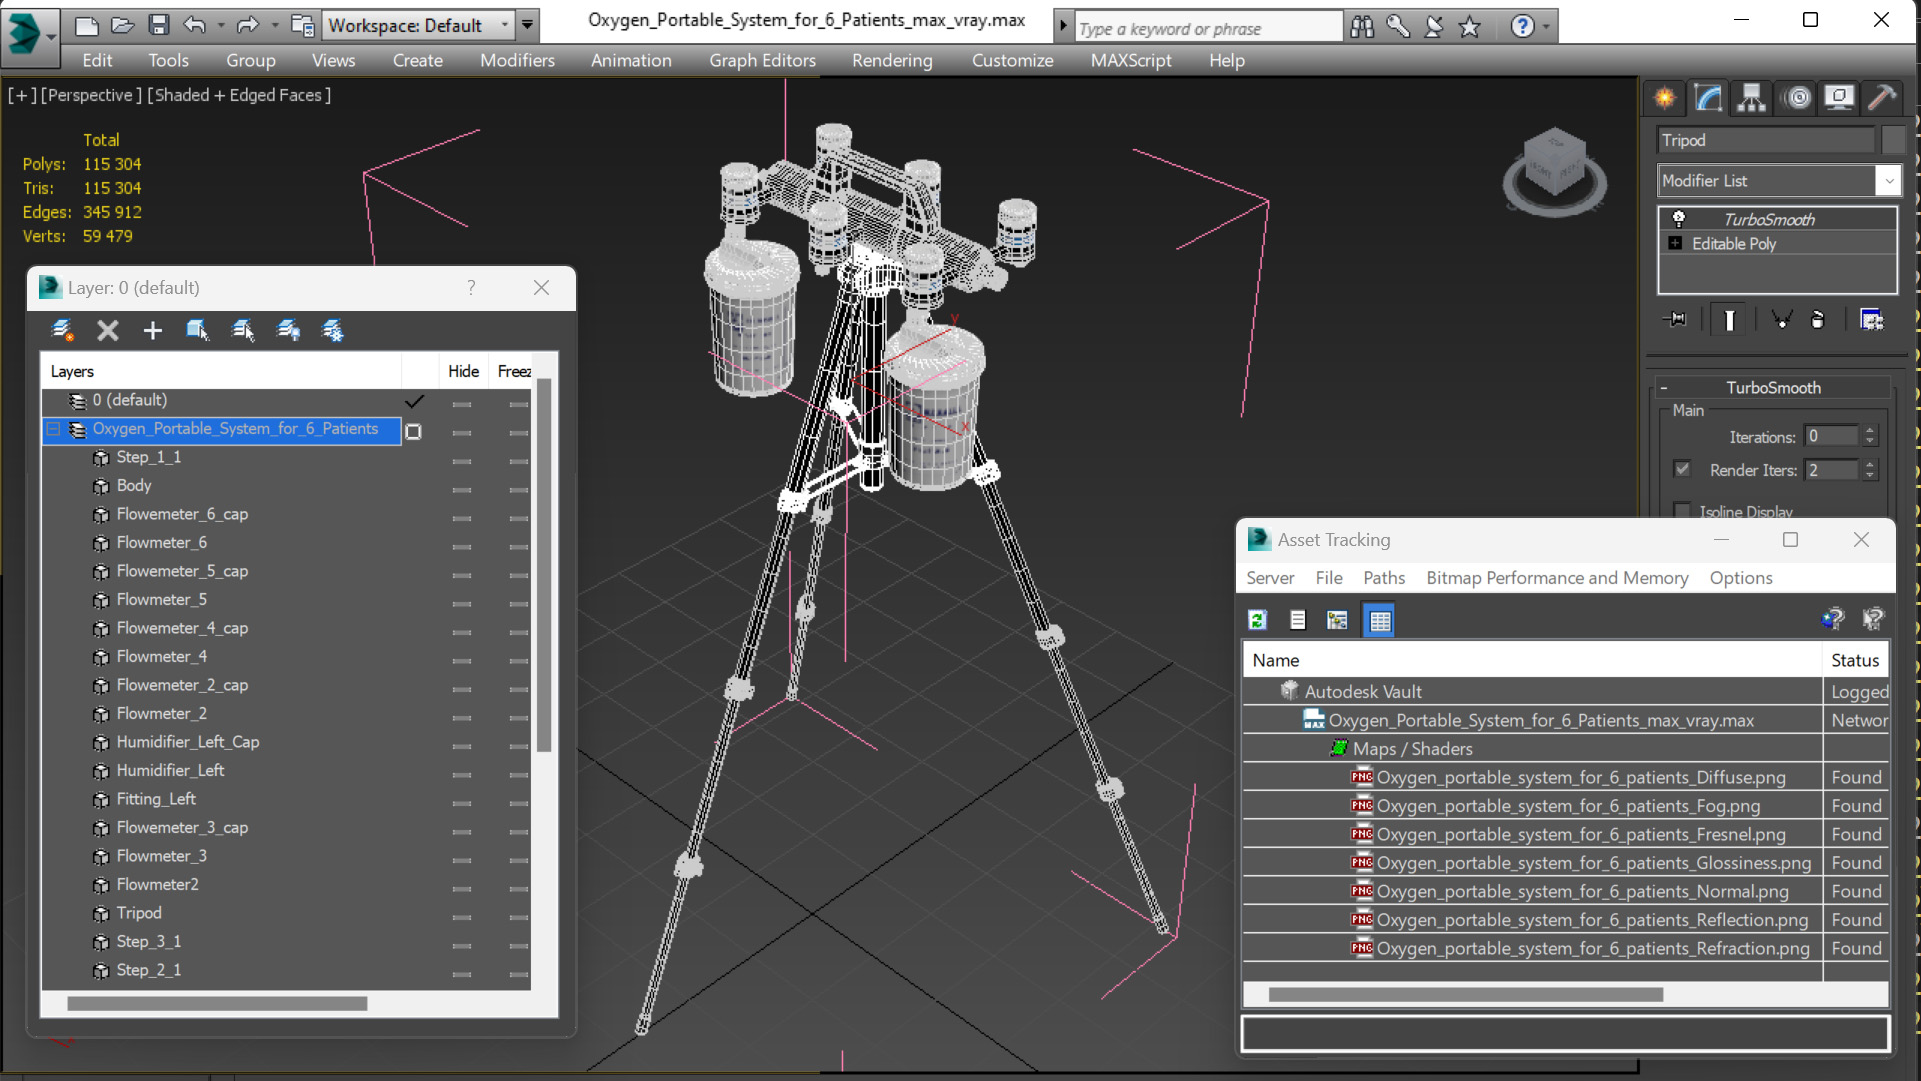Open the Modifier List dropdown

1888,181
